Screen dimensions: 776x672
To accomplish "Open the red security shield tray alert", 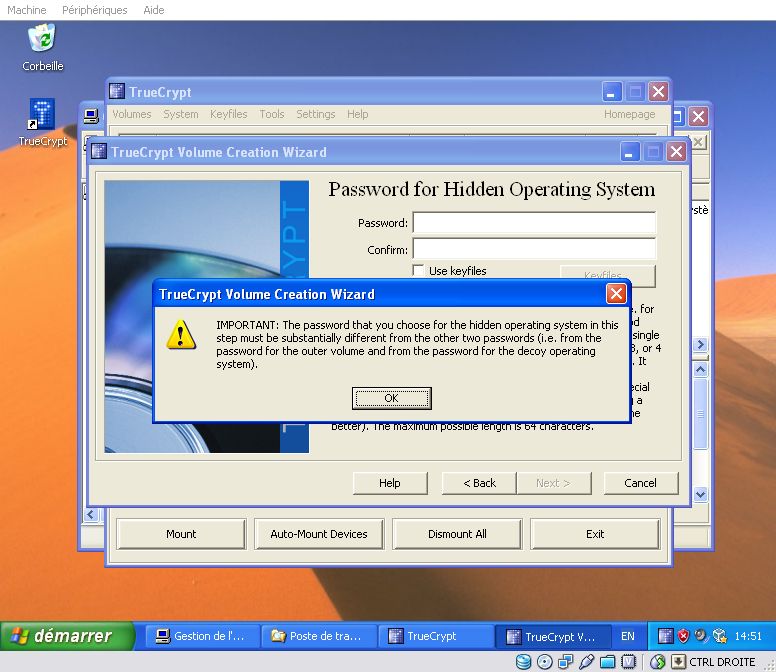I will tap(683, 636).
